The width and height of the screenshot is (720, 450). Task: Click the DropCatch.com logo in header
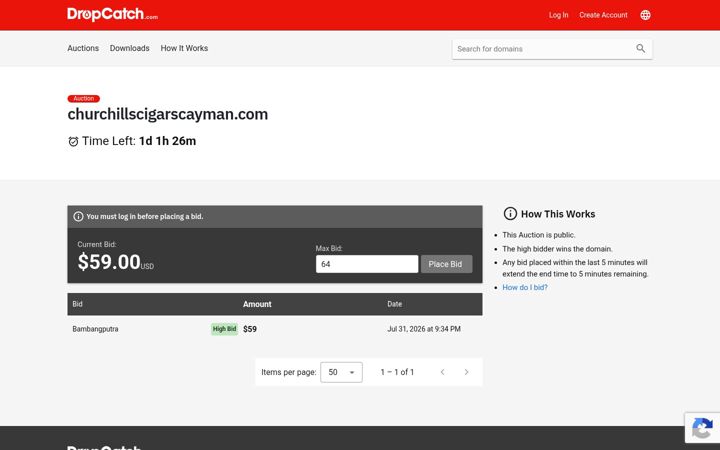pos(112,14)
